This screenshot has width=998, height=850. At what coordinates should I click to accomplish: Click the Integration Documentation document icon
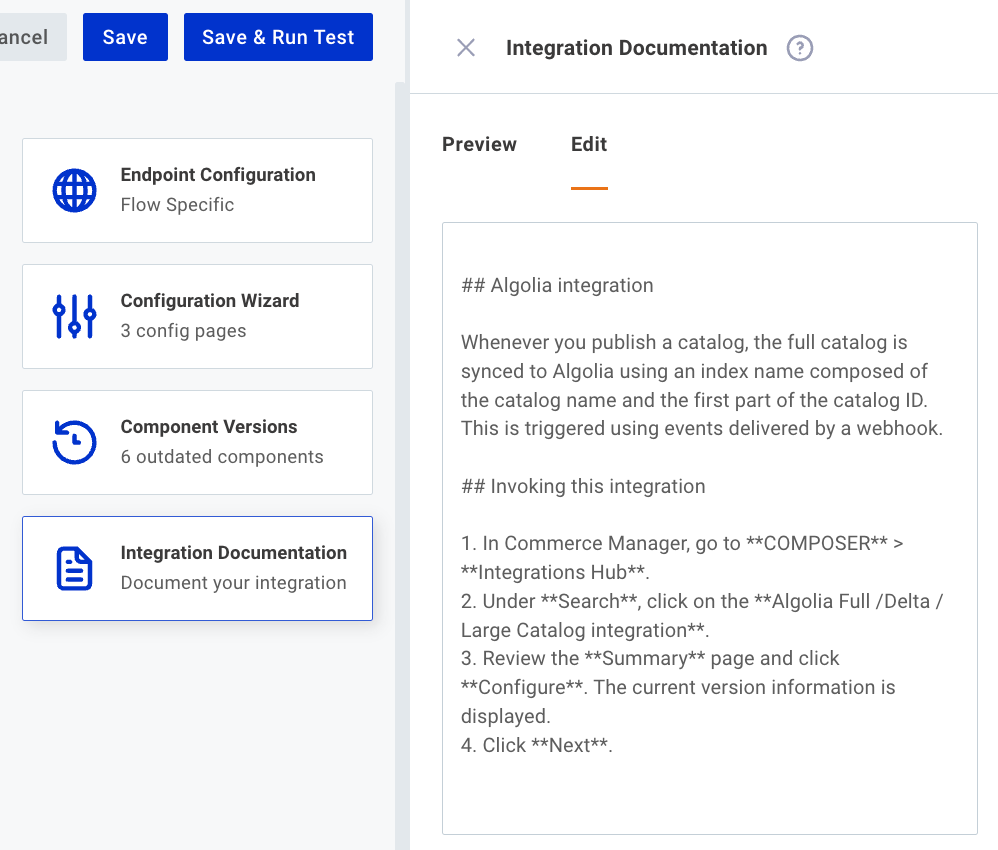pyautogui.click(x=75, y=568)
